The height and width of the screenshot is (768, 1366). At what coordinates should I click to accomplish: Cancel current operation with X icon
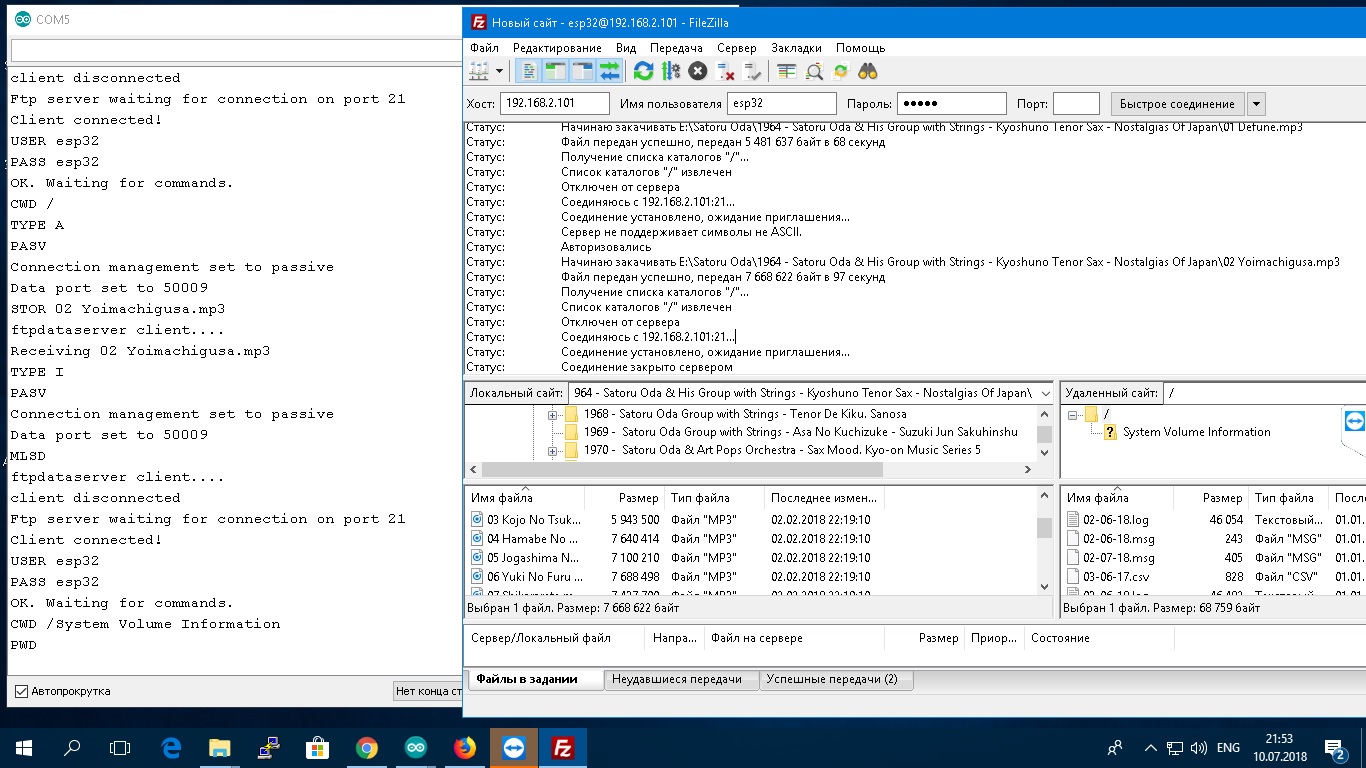point(698,71)
